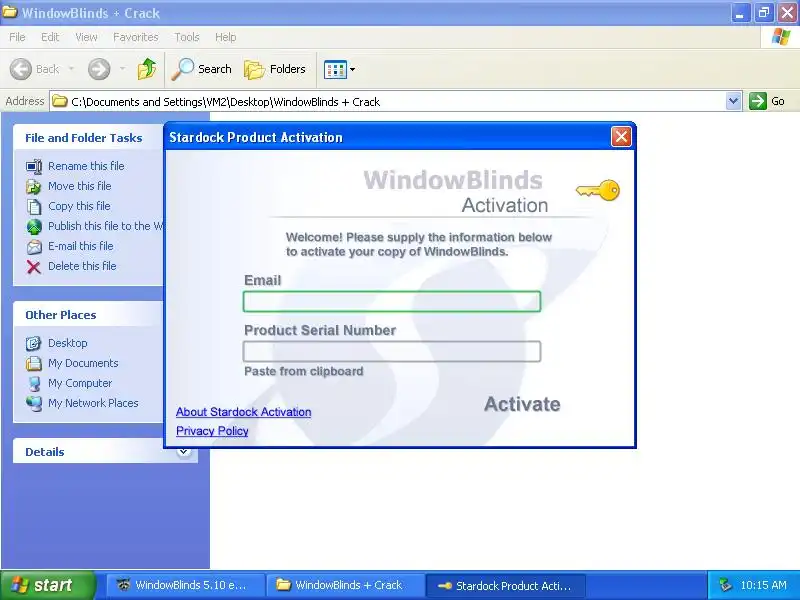Viewport: 800px width, 600px height.
Task: Open the My Documents link text
Action: [x=83, y=363]
